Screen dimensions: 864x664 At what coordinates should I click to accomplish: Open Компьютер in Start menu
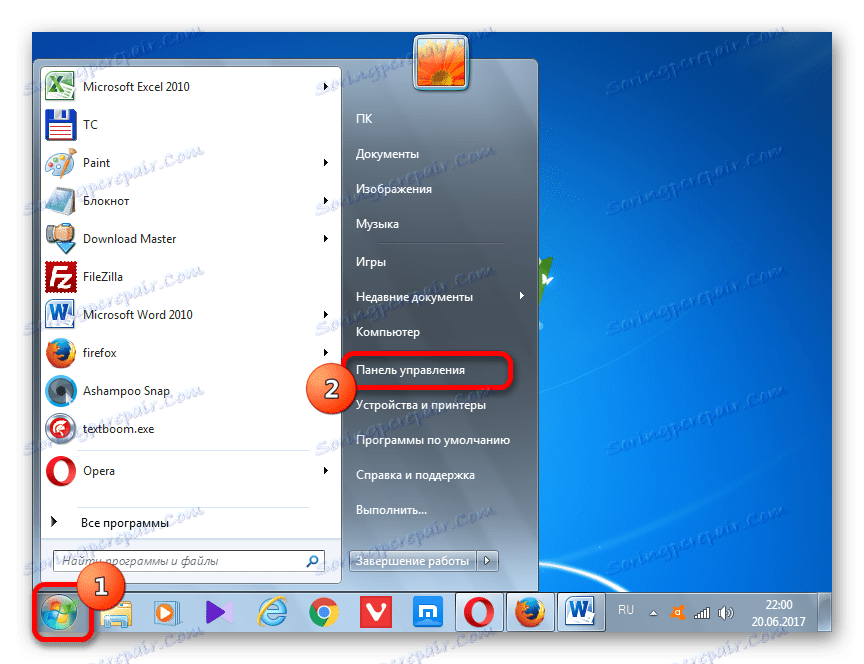coord(388,332)
